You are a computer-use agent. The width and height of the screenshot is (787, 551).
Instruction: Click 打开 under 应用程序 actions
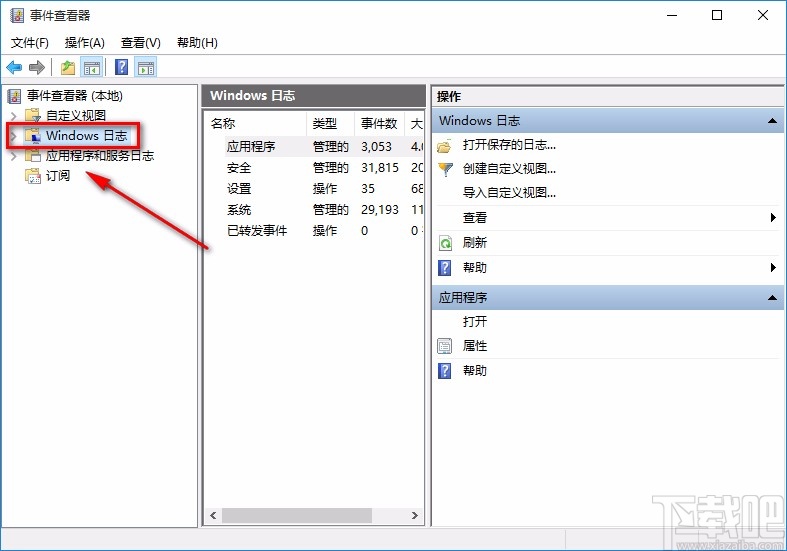pos(475,321)
